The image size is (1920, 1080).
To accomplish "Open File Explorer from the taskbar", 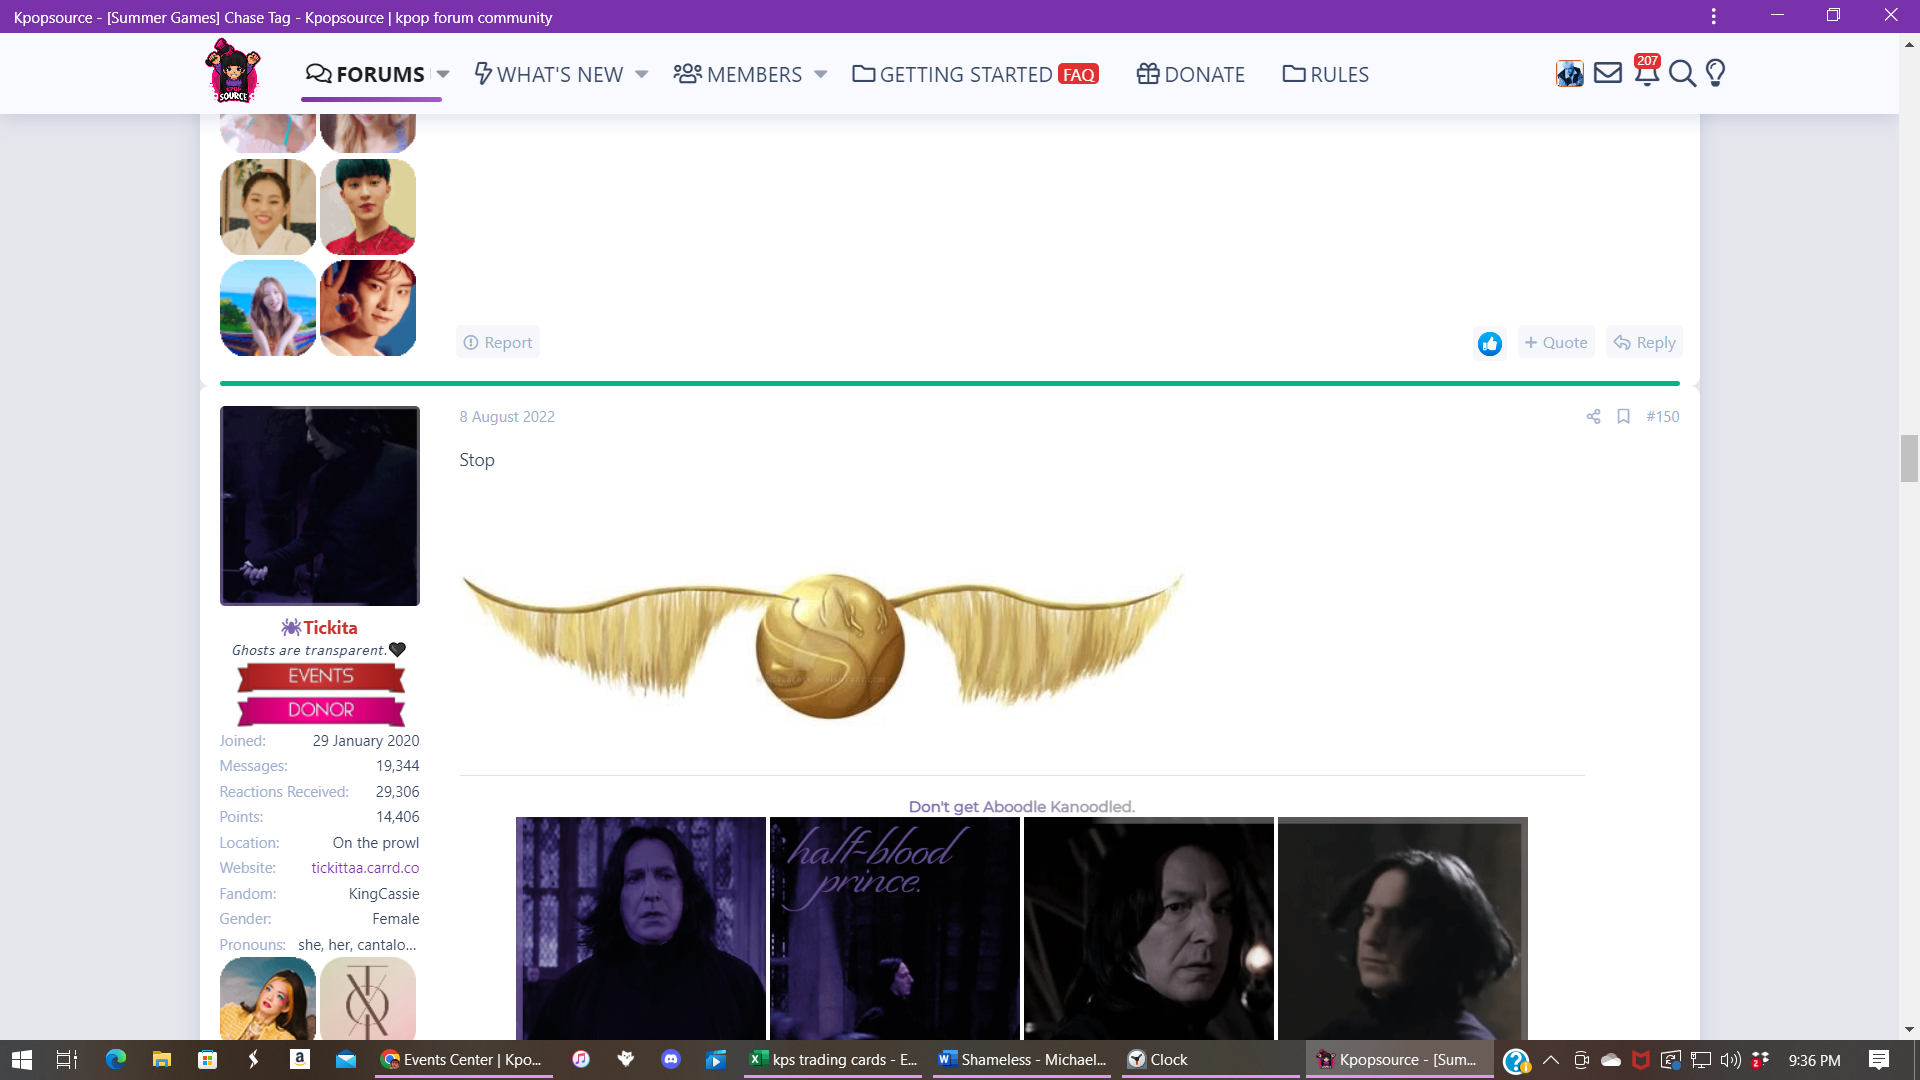I will click(x=162, y=1059).
